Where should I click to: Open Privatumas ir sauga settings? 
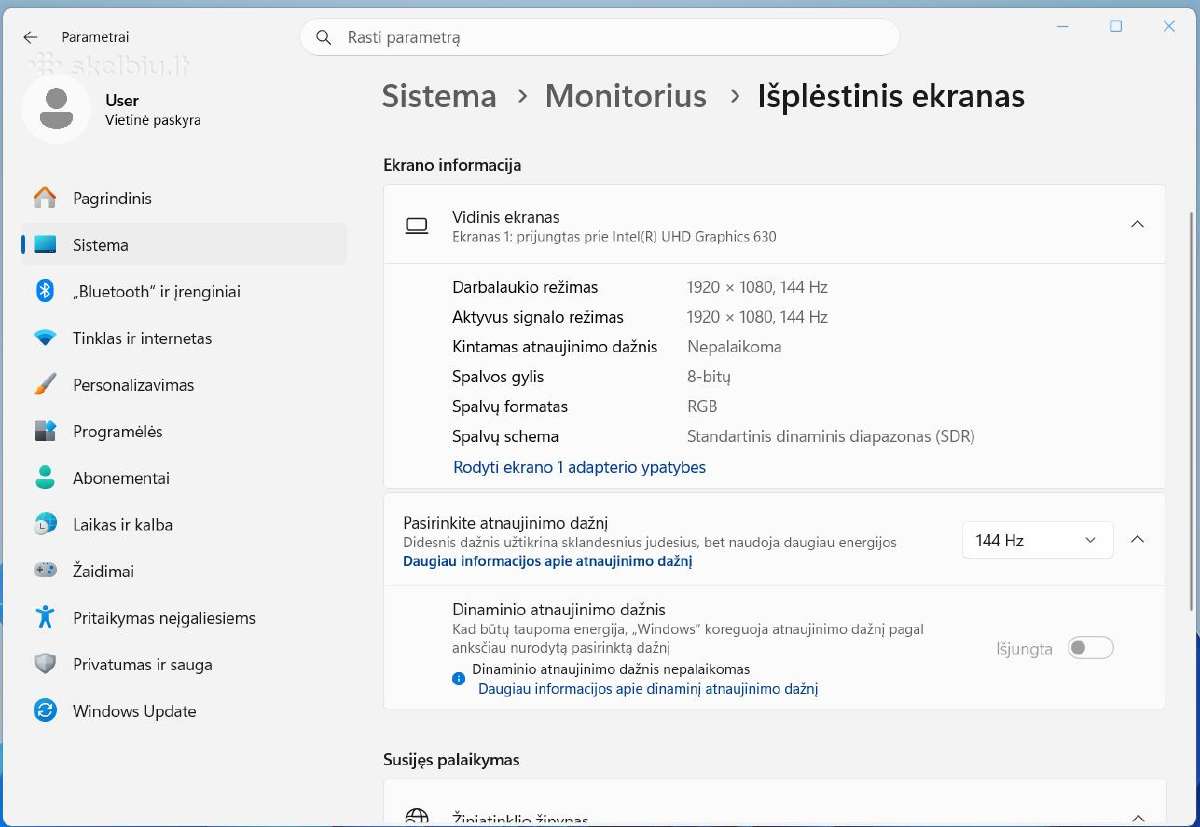coord(183,664)
